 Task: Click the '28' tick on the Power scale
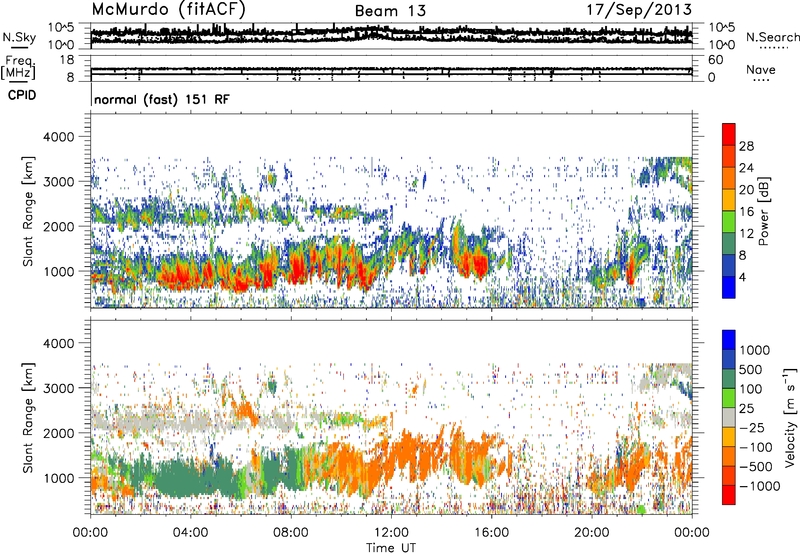(746, 146)
